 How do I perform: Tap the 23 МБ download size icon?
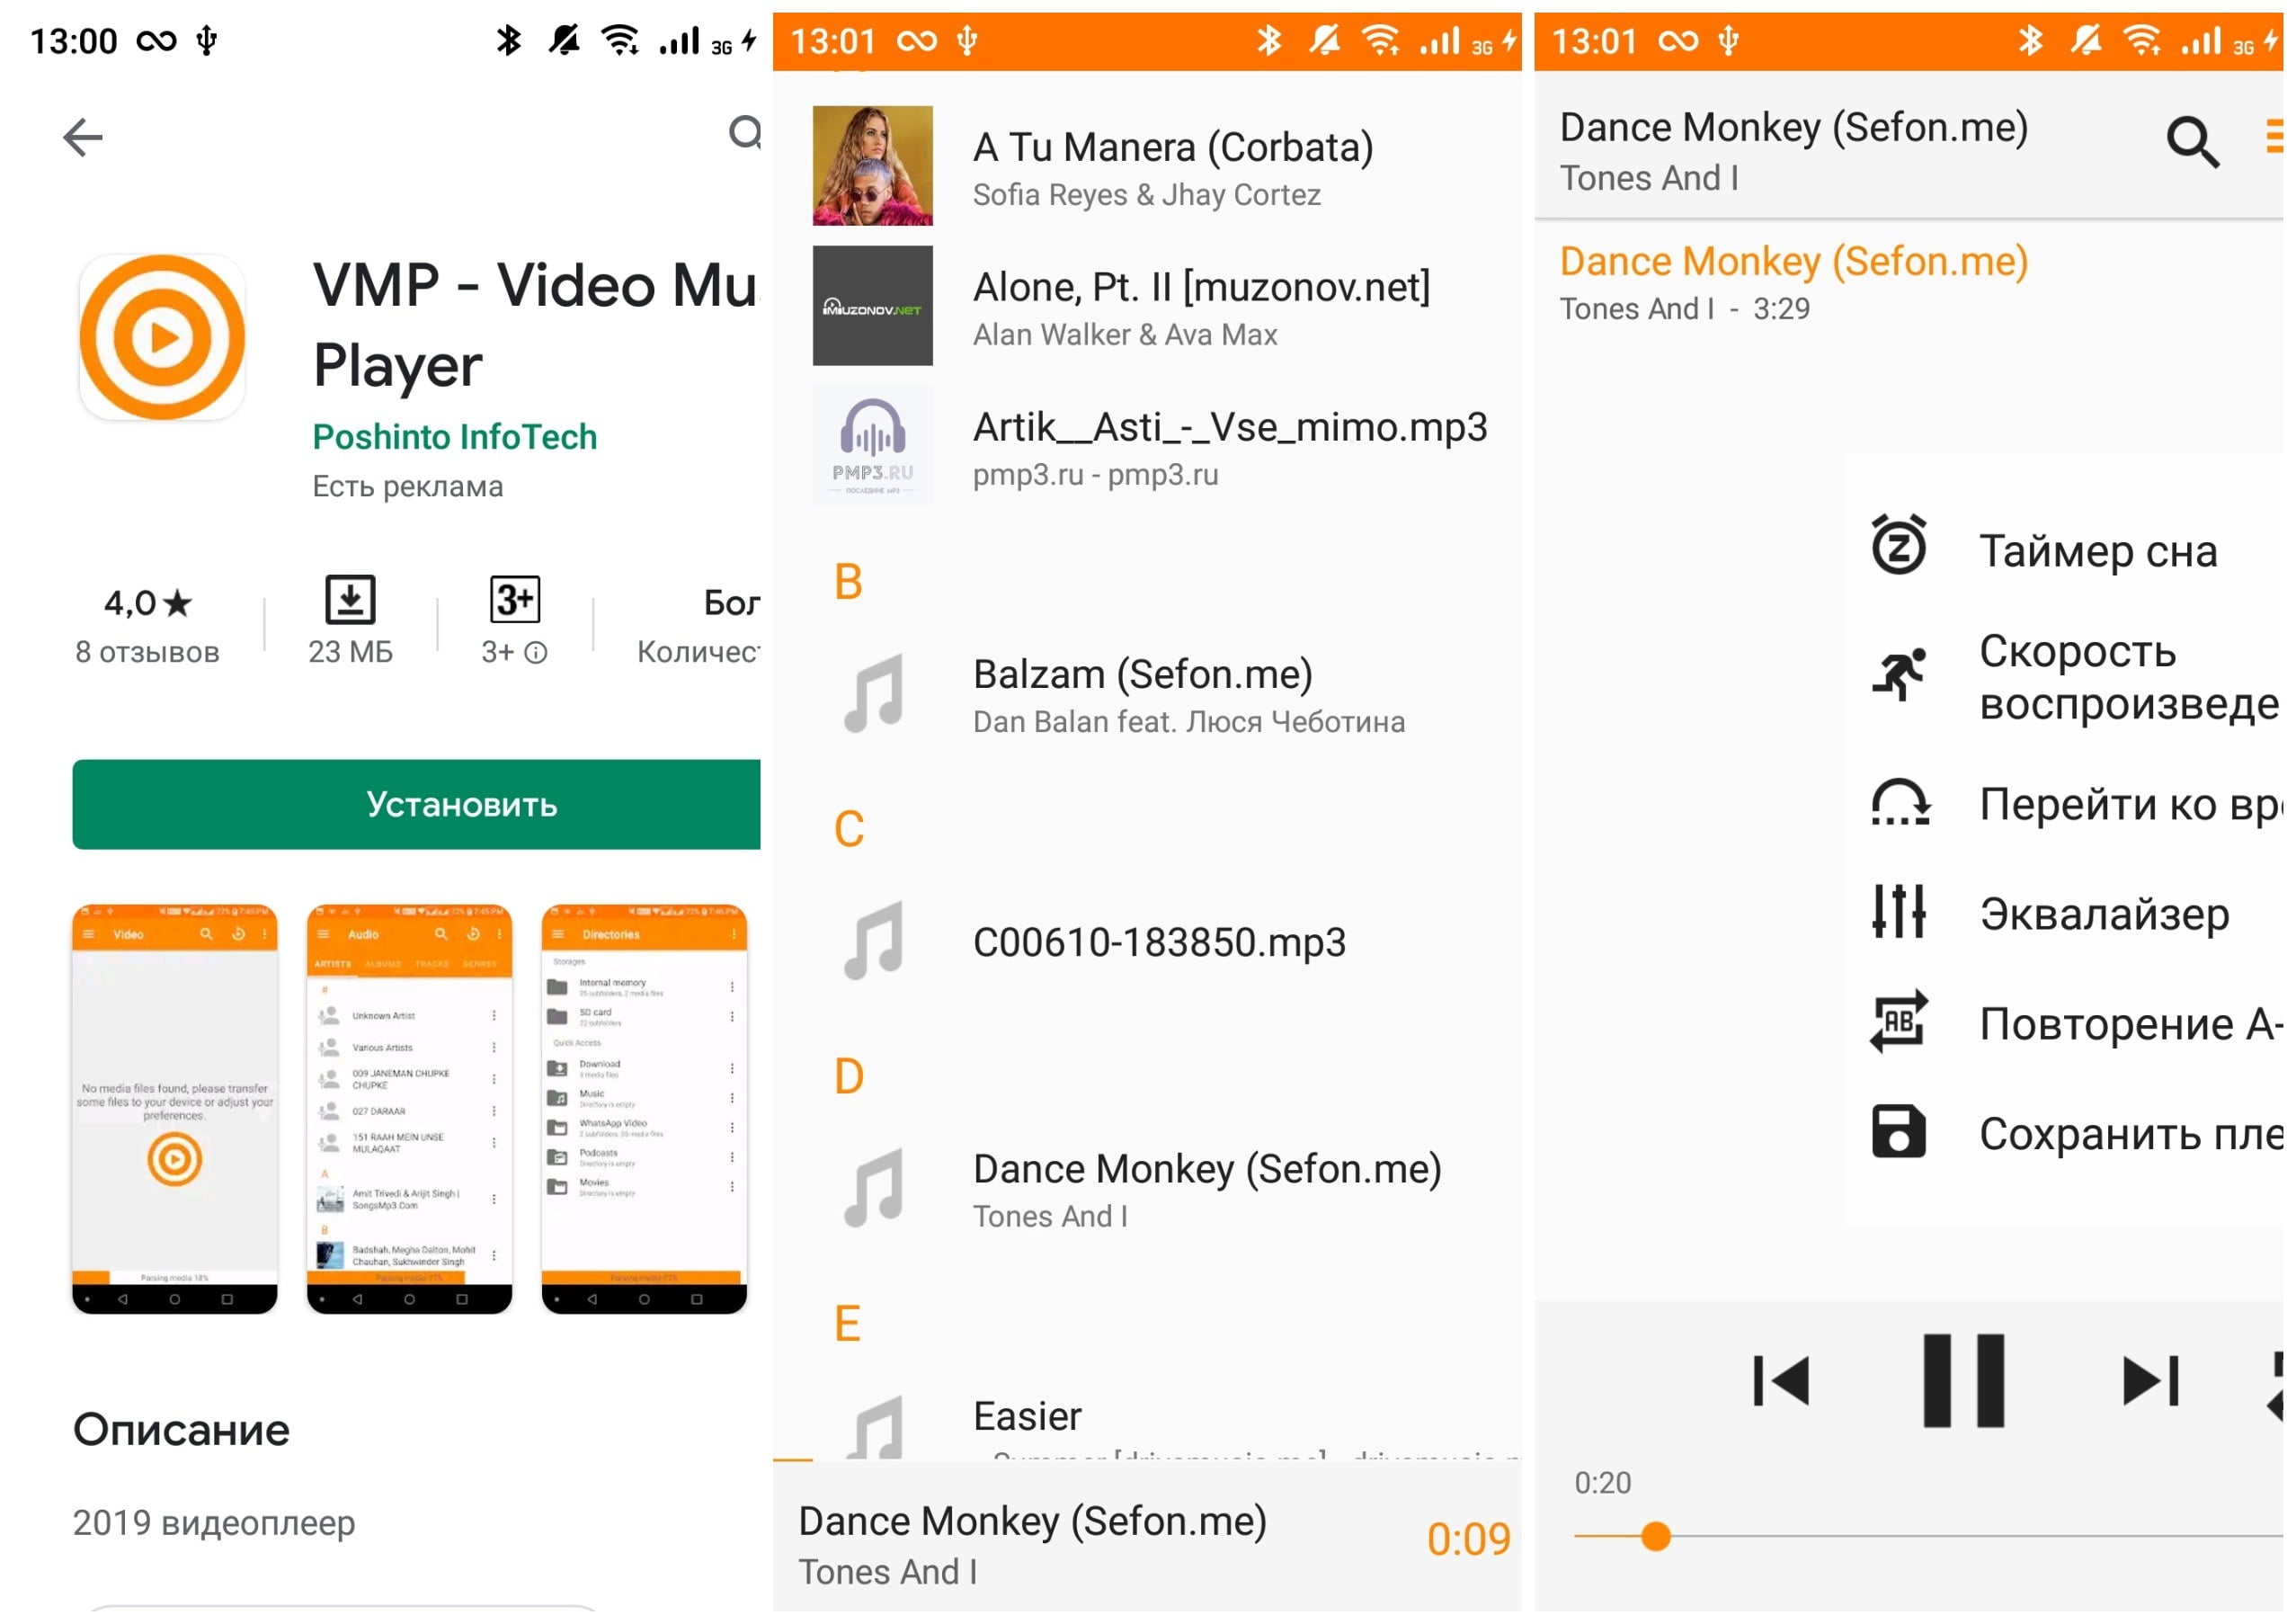[x=350, y=600]
